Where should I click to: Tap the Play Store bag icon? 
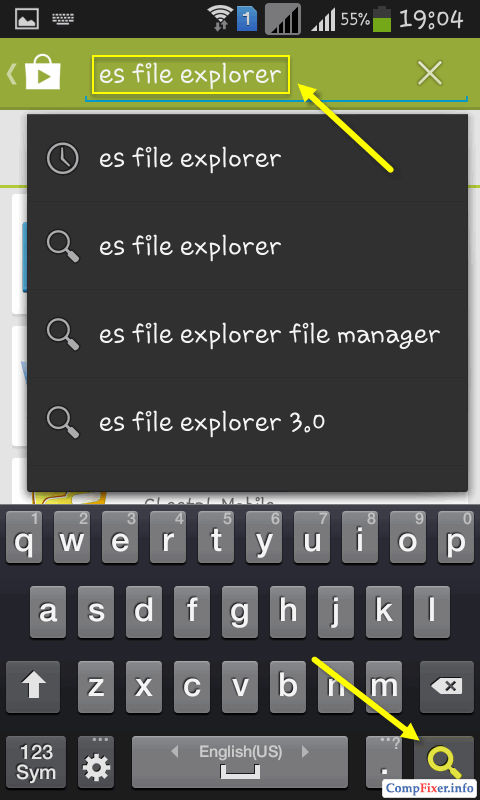coord(43,74)
